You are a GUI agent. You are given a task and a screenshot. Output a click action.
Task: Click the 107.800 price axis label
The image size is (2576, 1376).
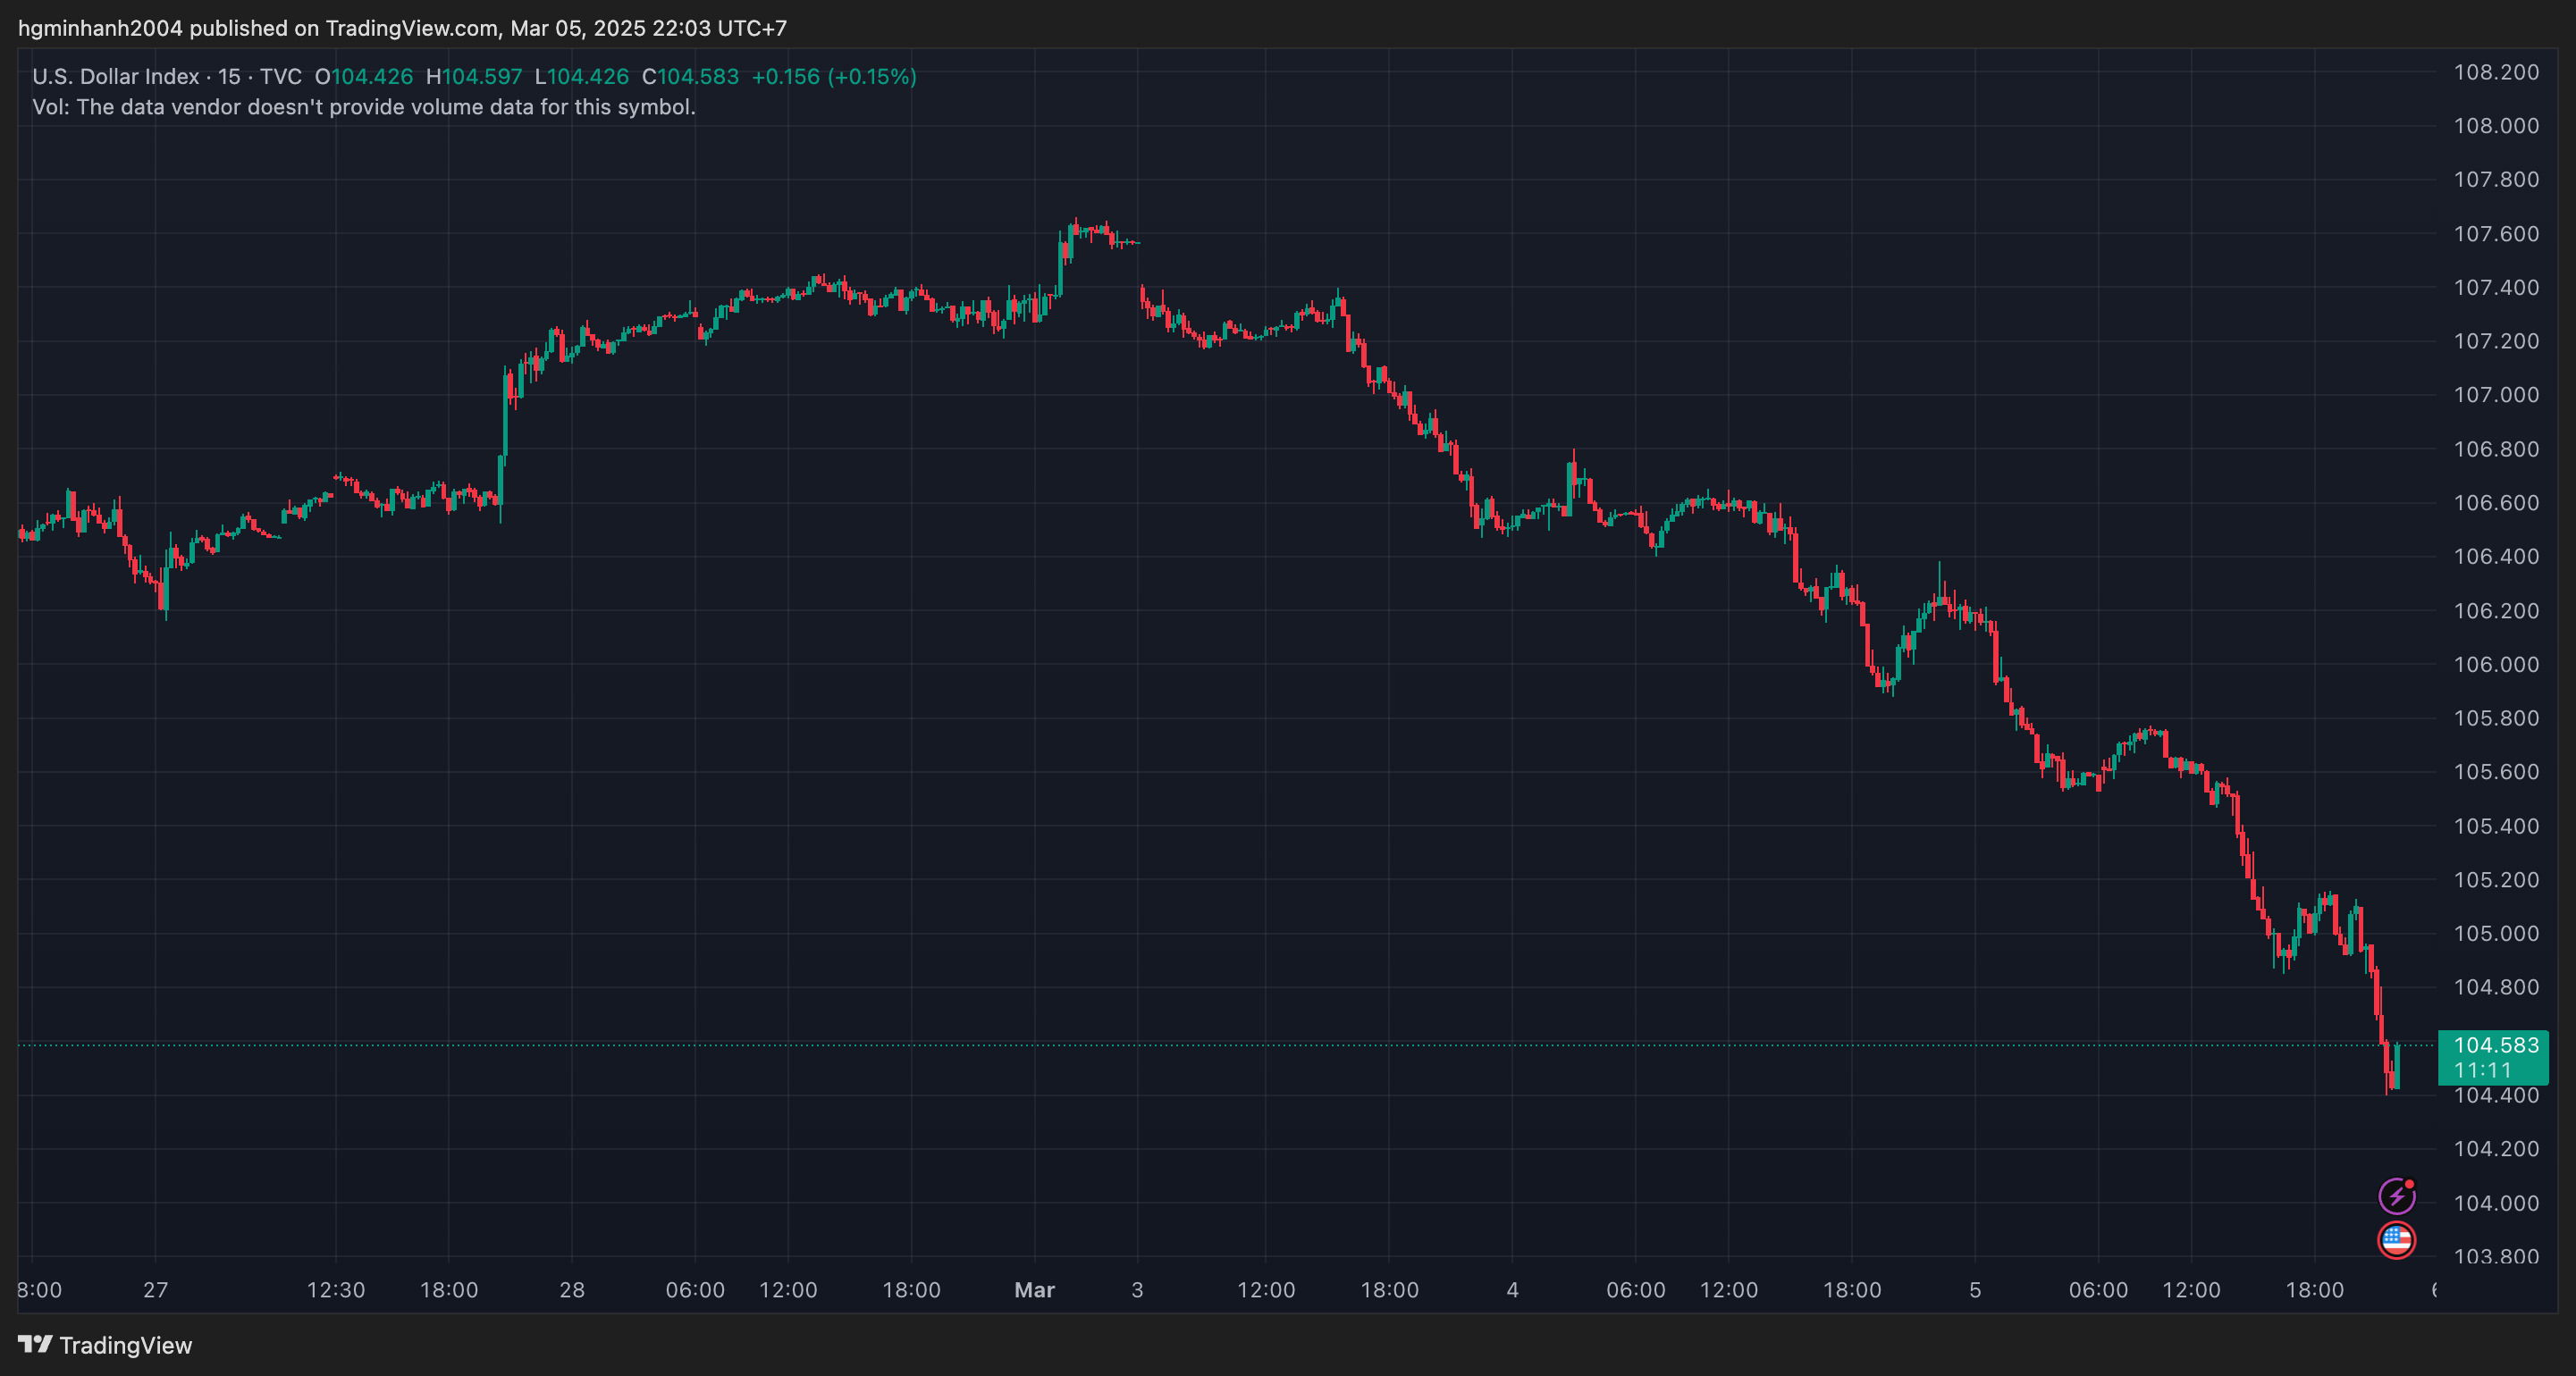tap(2496, 179)
